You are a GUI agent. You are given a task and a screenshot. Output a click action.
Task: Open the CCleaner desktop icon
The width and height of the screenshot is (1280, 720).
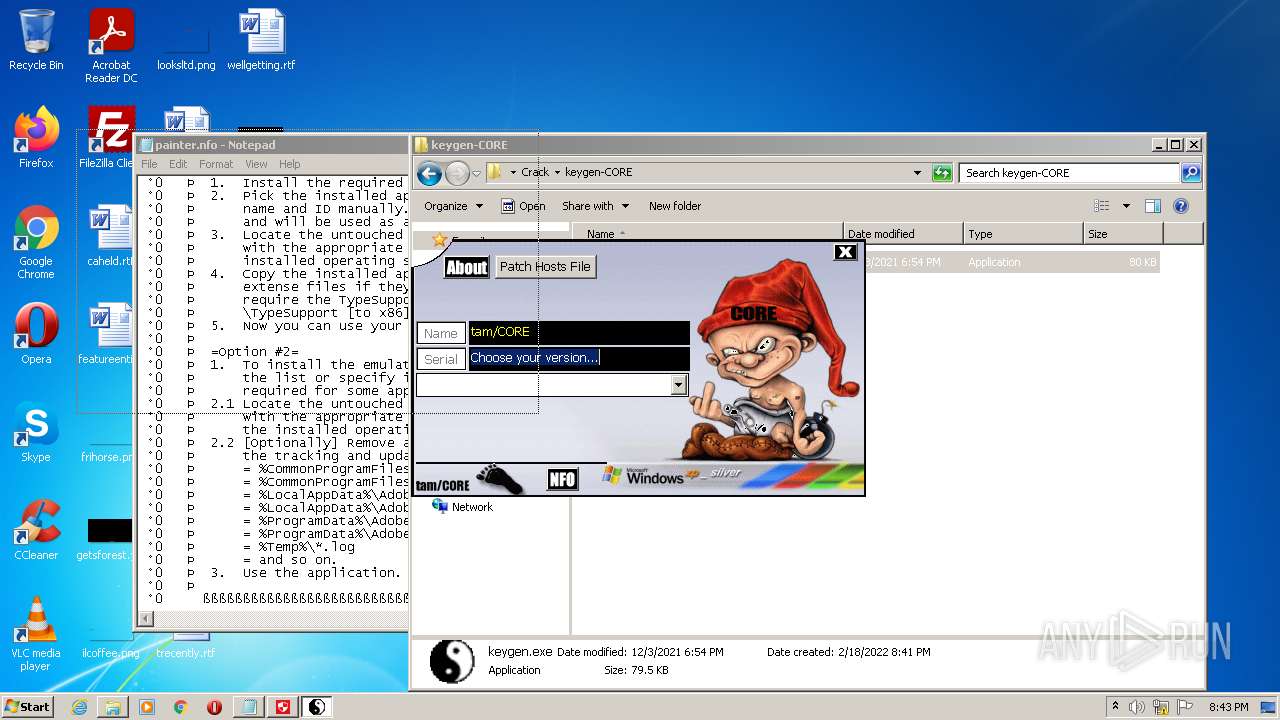[36, 530]
